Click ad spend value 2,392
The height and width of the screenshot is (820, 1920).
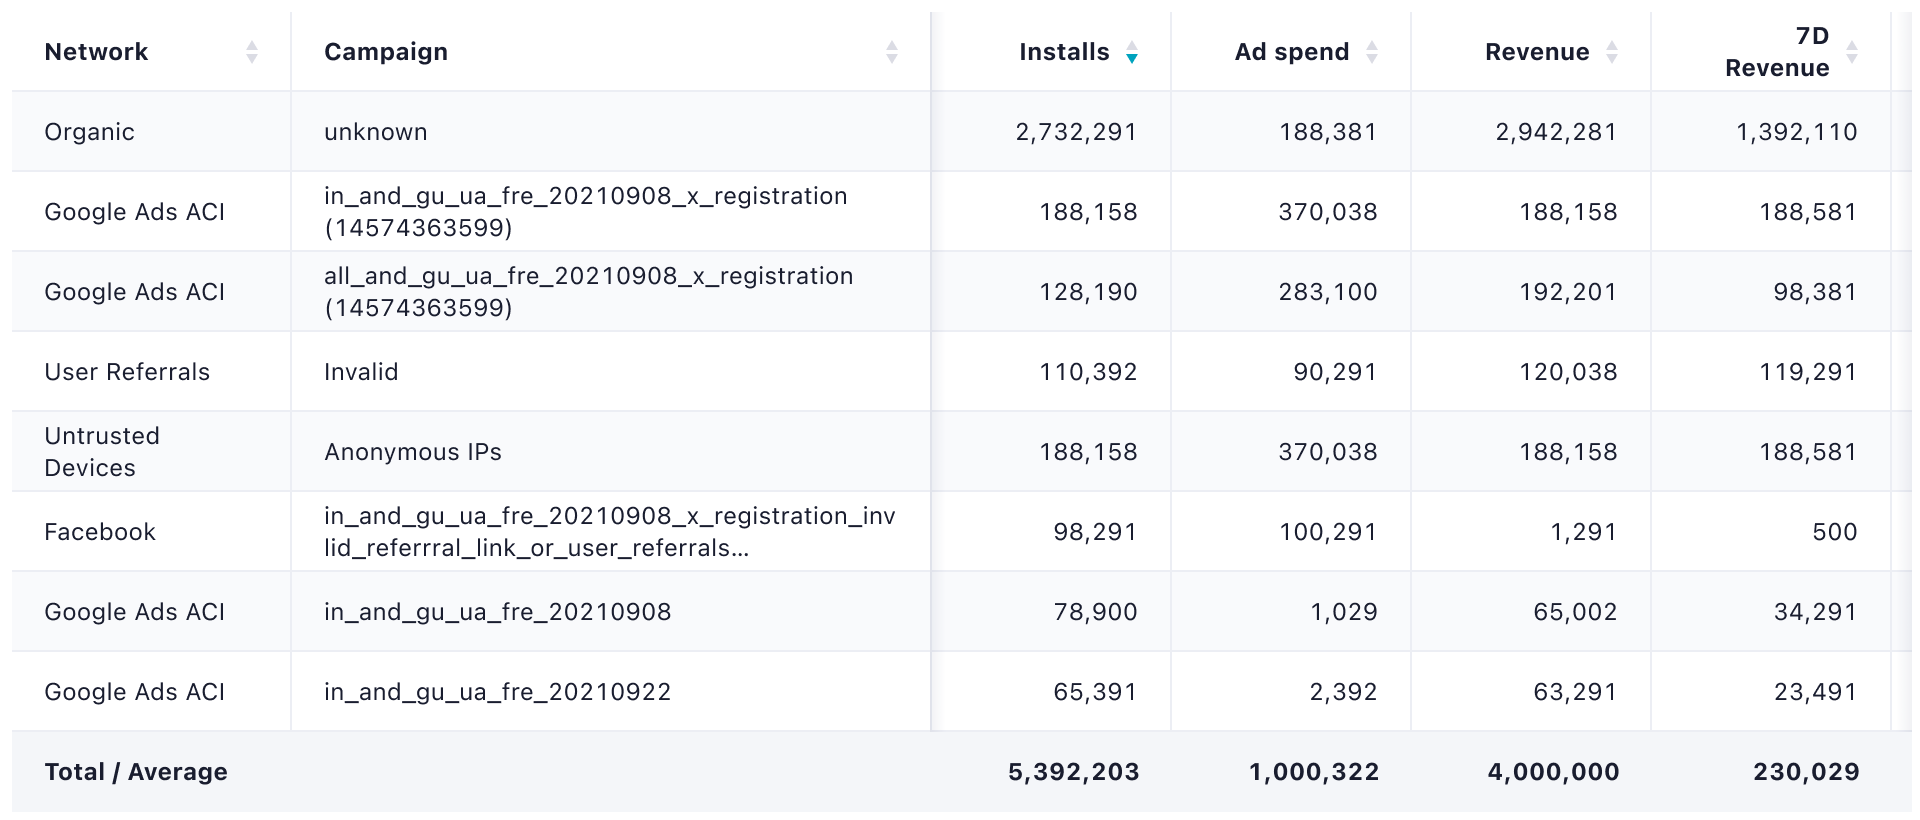1344,692
